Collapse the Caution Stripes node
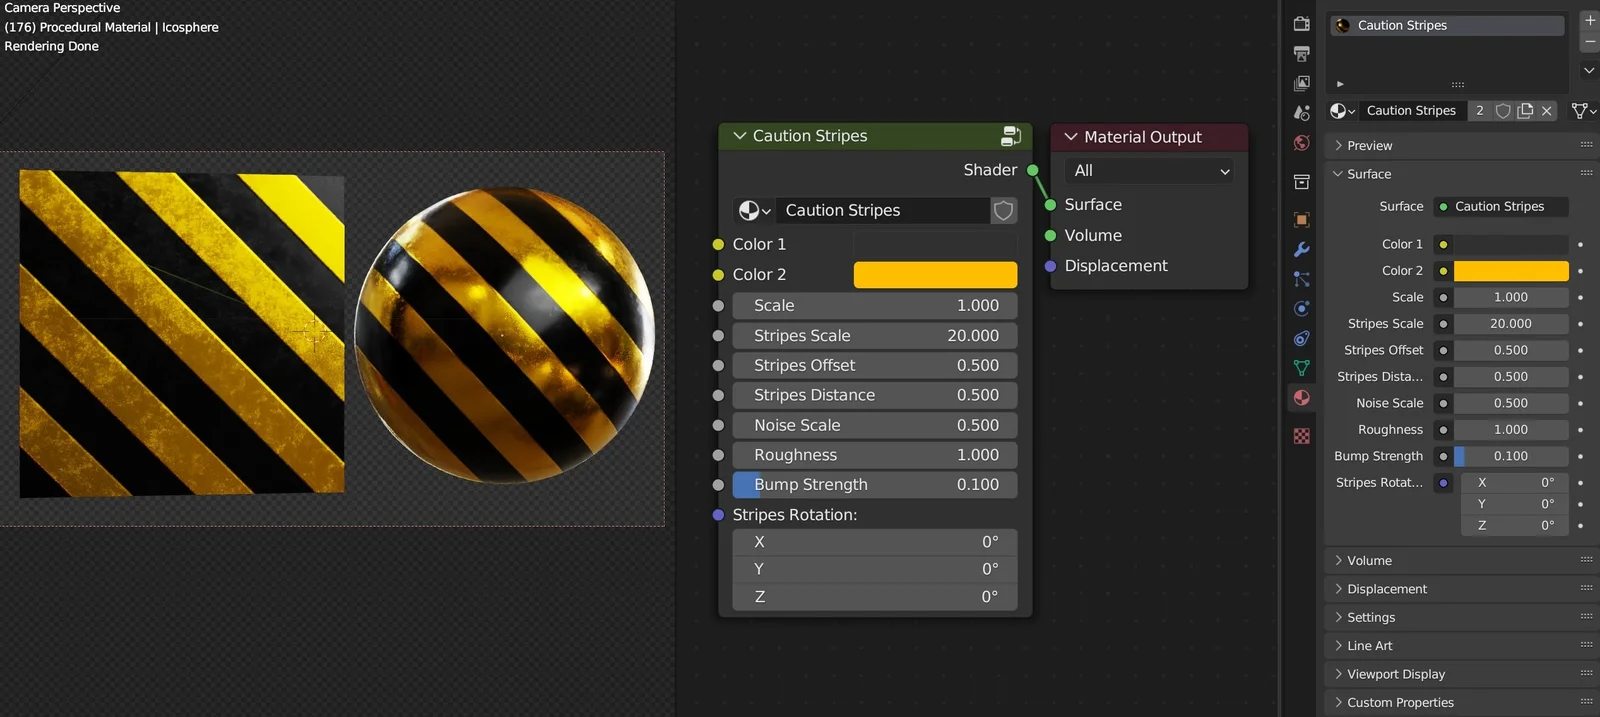Image resolution: width=1600 pixels, height=717 pixels. tap(740, 136)
